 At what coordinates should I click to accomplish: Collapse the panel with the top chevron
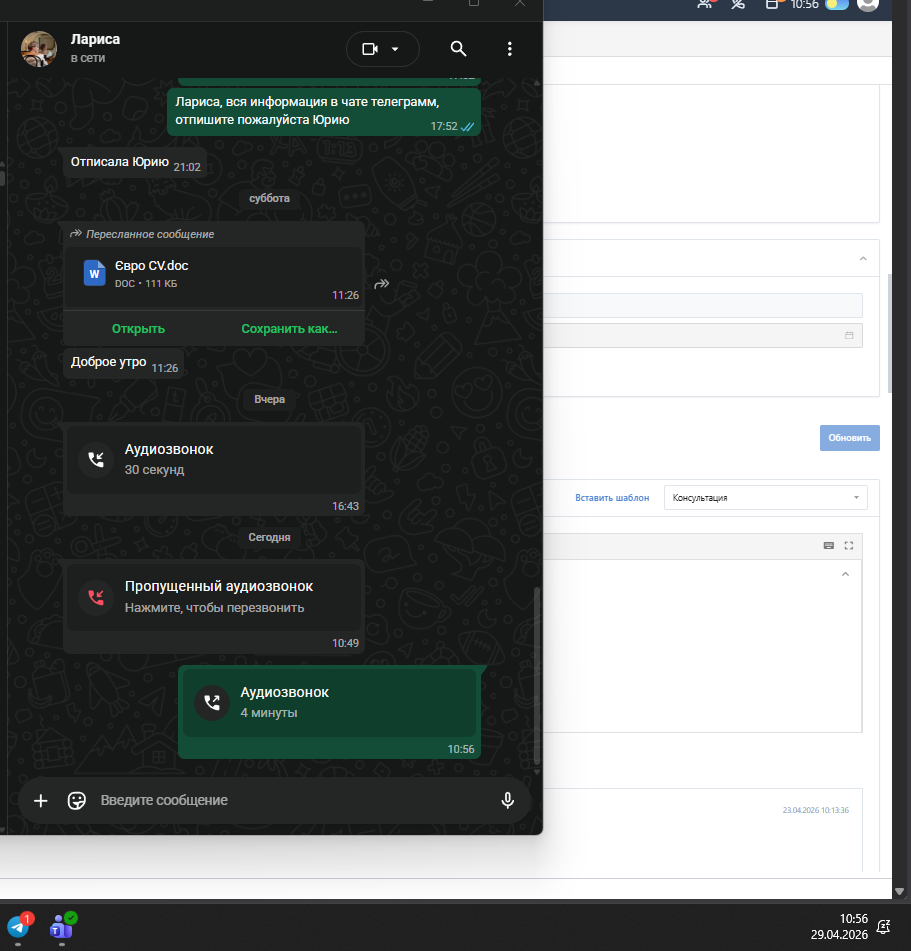pos(863,259)
